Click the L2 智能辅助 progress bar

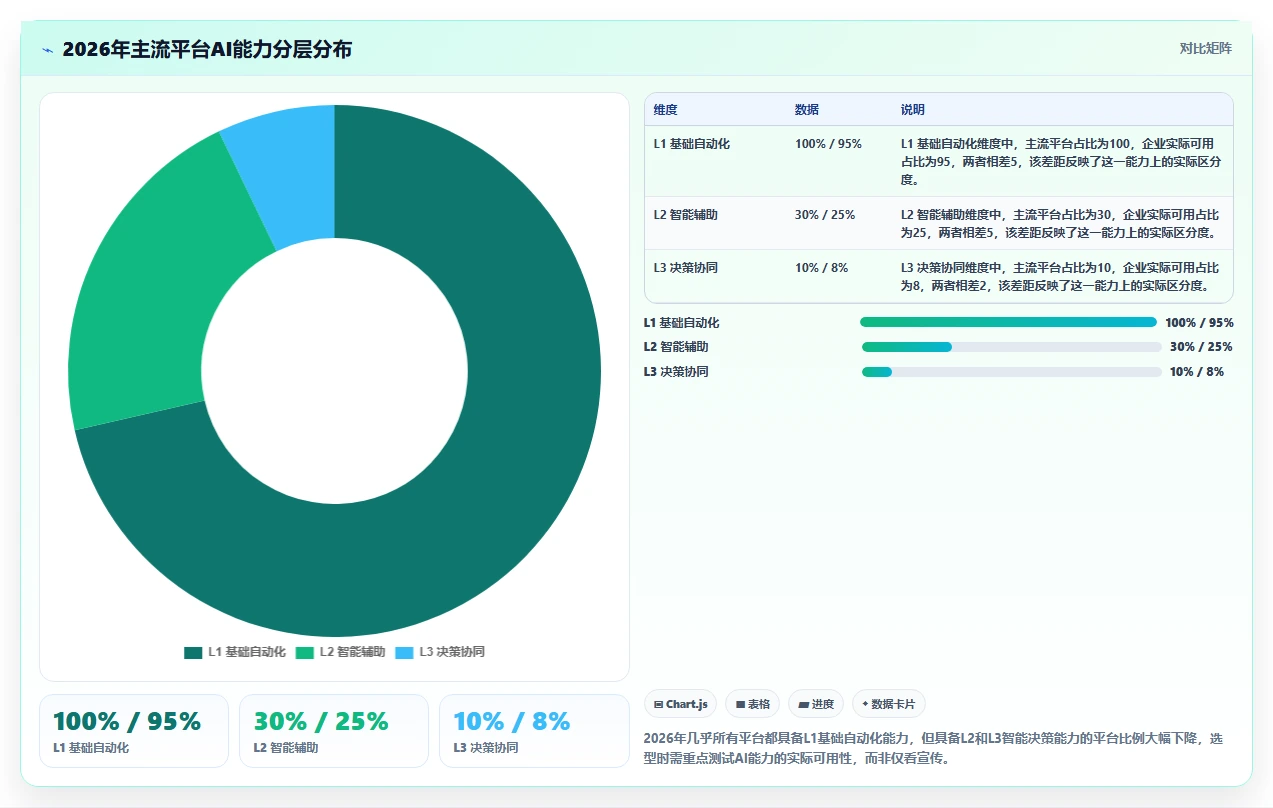click(1011, 347)
